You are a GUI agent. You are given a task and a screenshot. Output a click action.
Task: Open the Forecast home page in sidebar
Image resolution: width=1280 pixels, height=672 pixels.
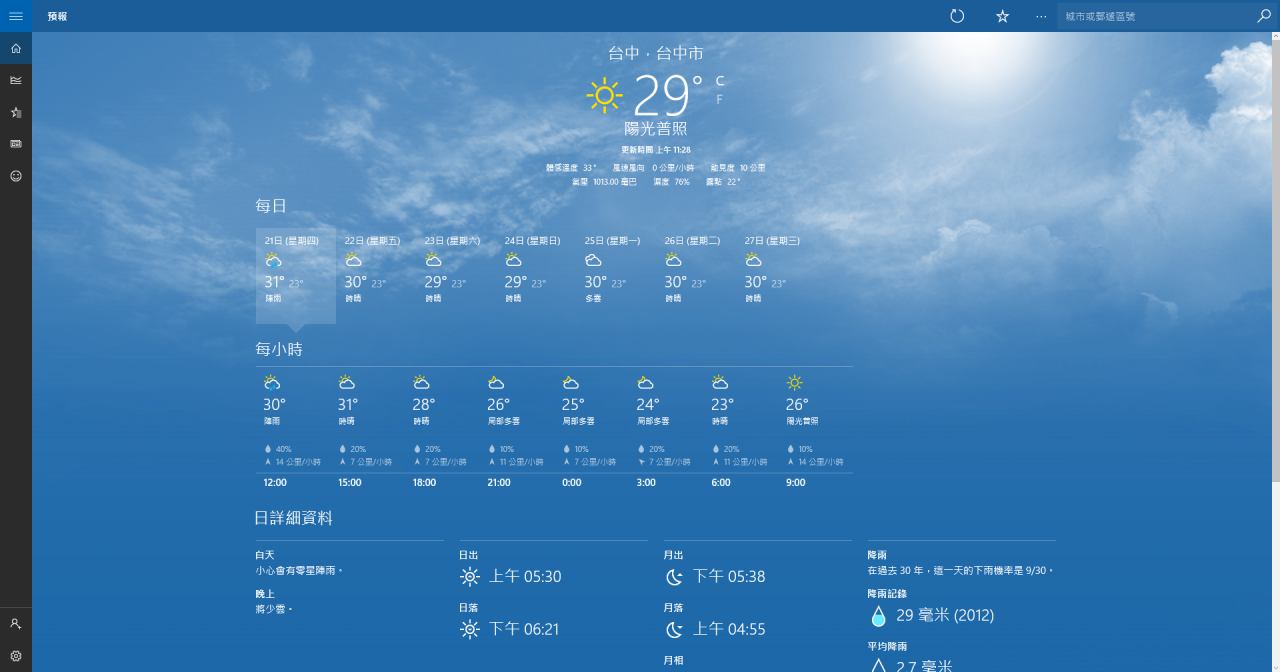[x=16, y=48]
